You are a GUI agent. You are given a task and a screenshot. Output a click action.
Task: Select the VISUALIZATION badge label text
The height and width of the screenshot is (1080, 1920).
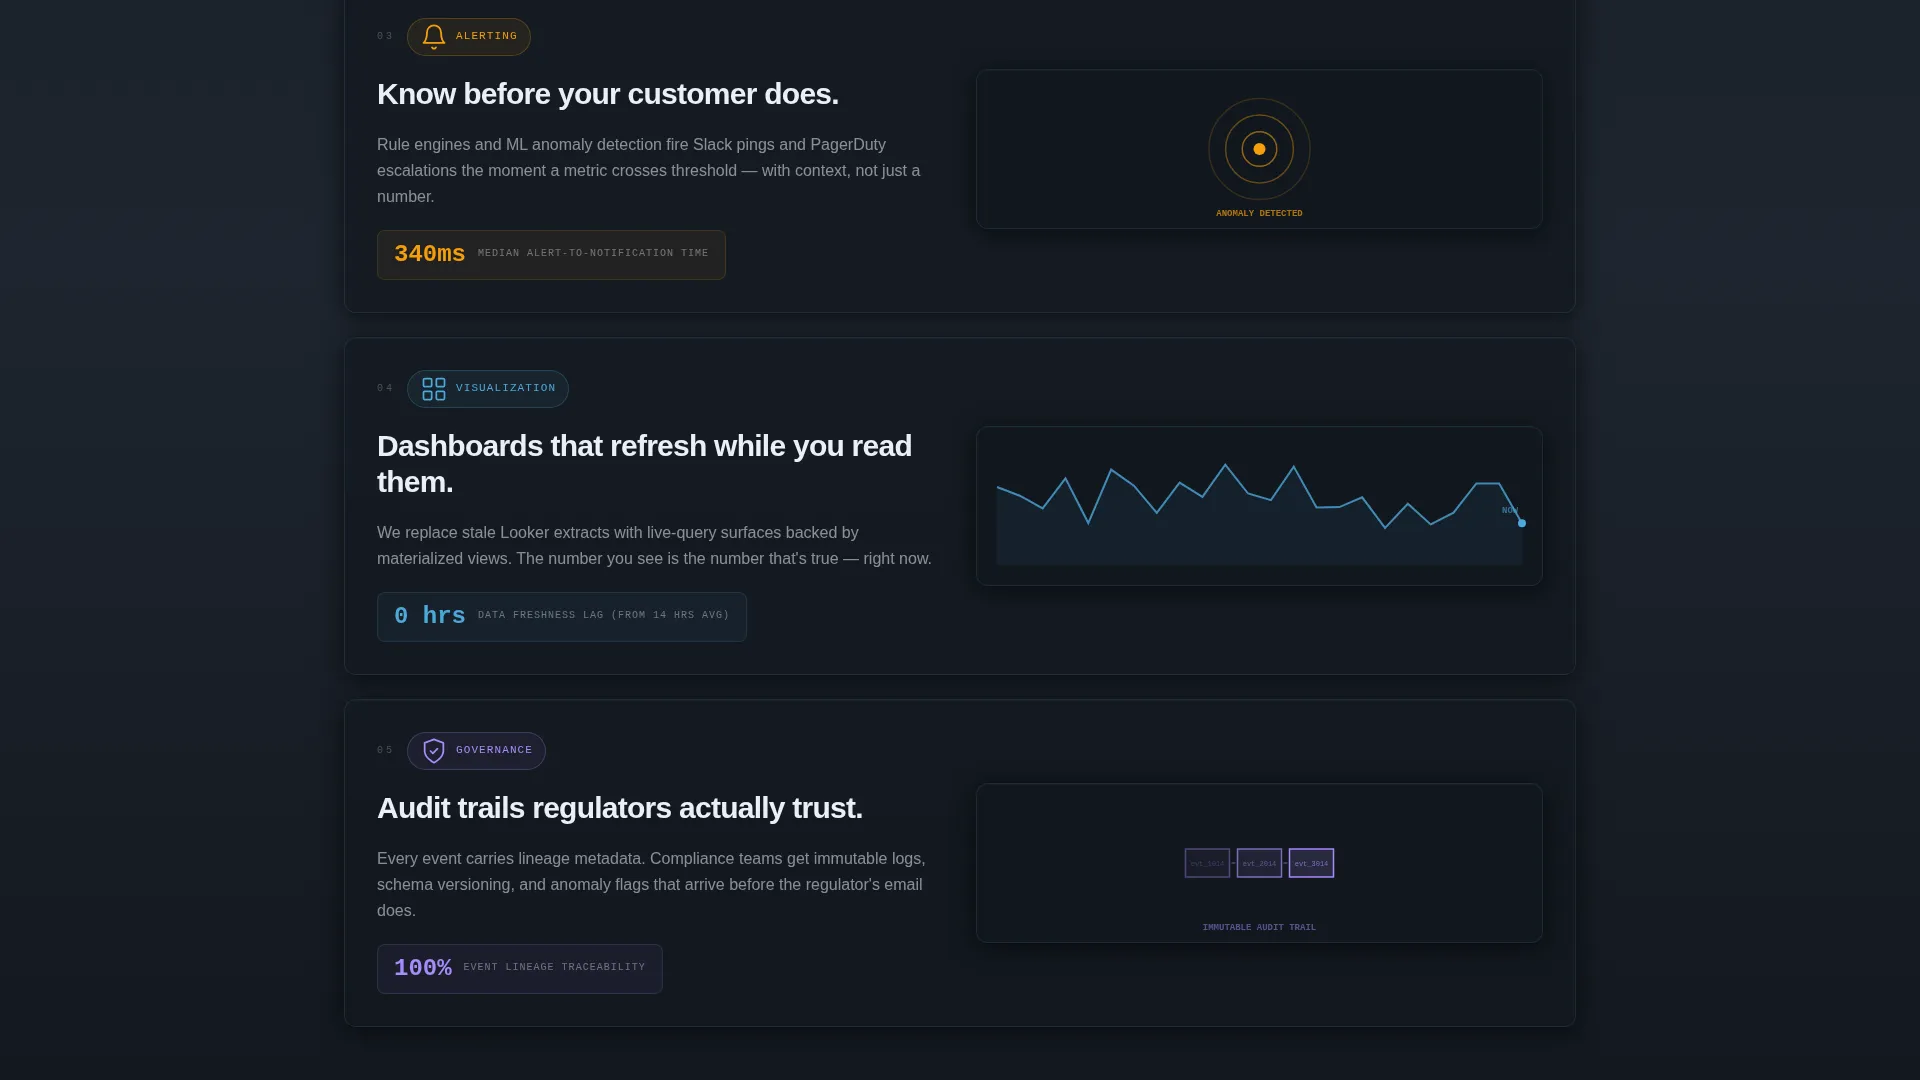pyautogui.click(x=505, y=388)
